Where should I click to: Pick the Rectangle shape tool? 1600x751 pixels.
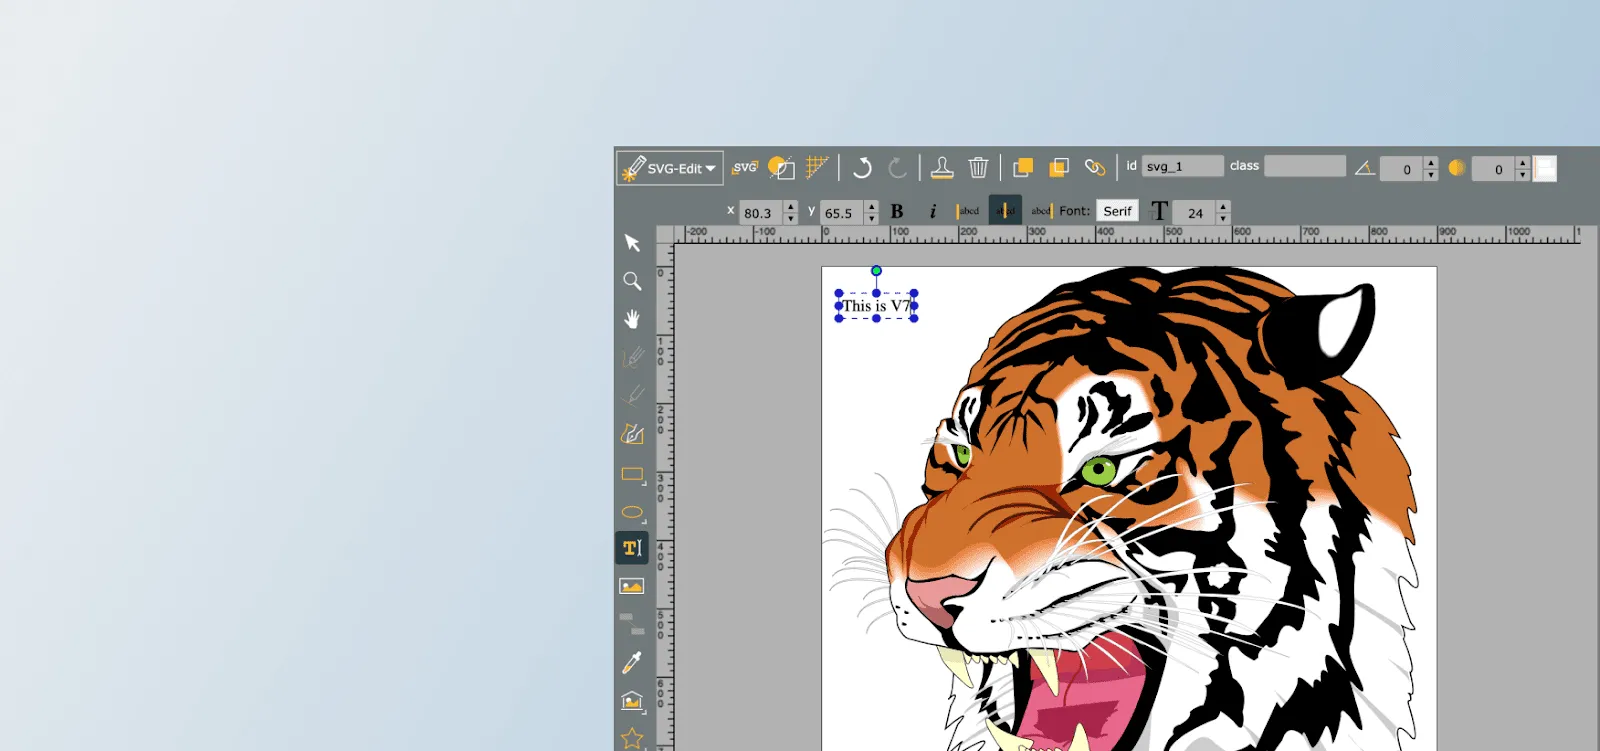632,474
